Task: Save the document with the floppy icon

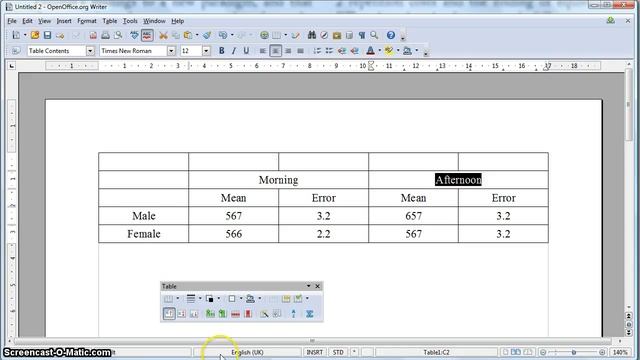Action: click(47, 36)
